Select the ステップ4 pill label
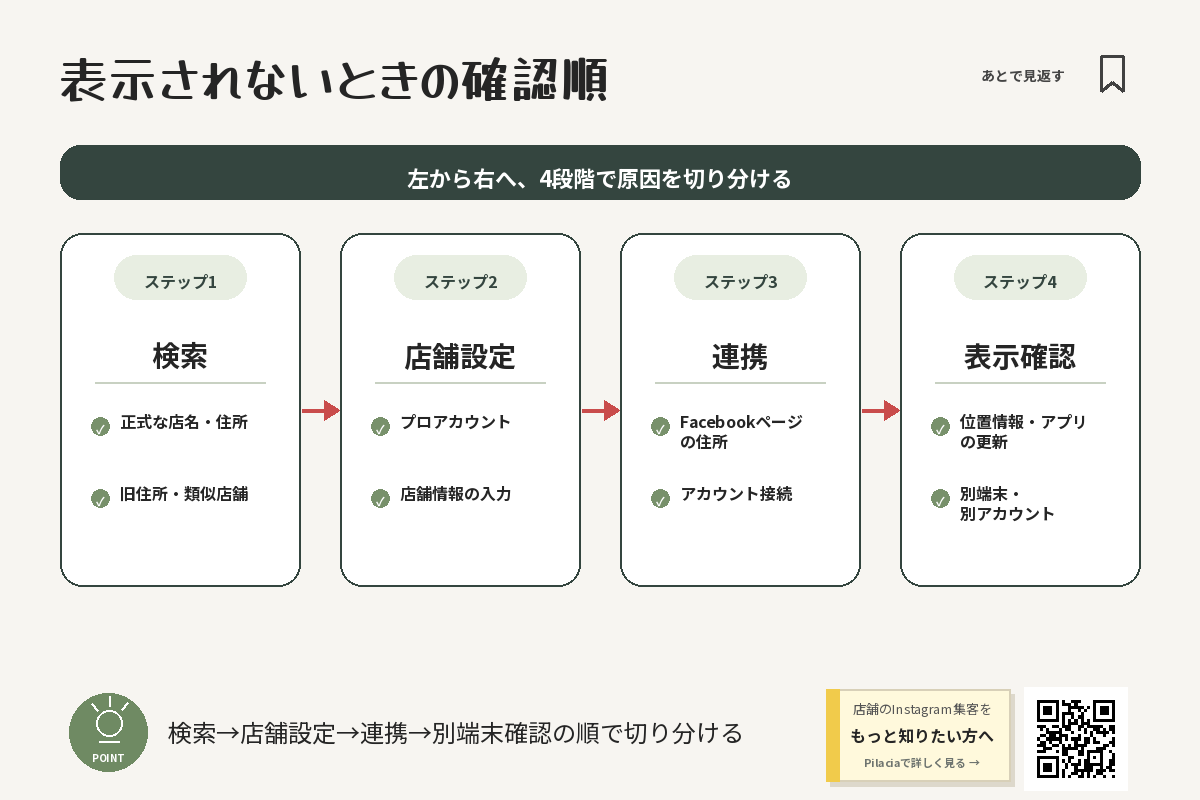The height and width of the screenshot is (800, 1200). click(x=1020, y=278)
